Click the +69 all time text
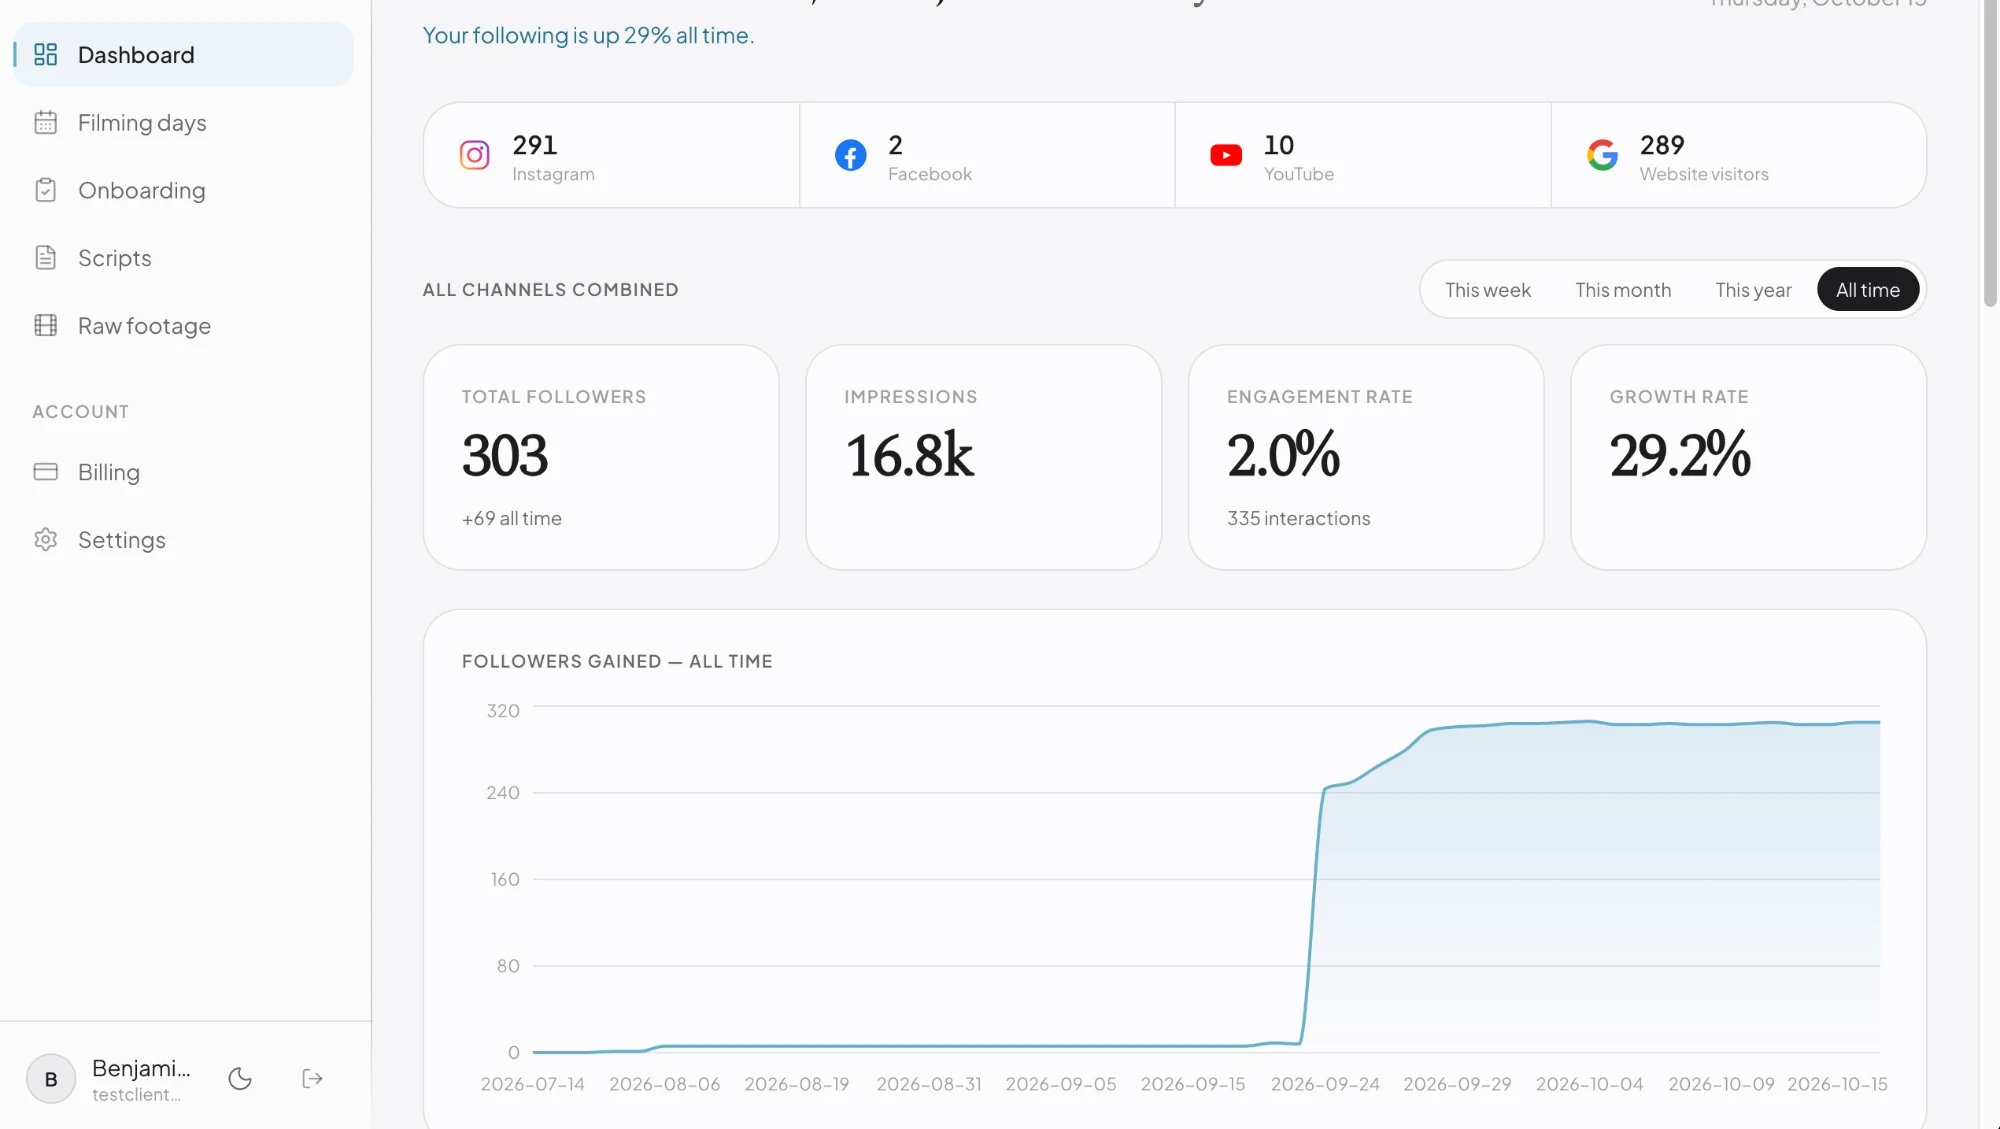Screen dimensions: 2000x1129 pyautogui.click(x=511, y=518)
